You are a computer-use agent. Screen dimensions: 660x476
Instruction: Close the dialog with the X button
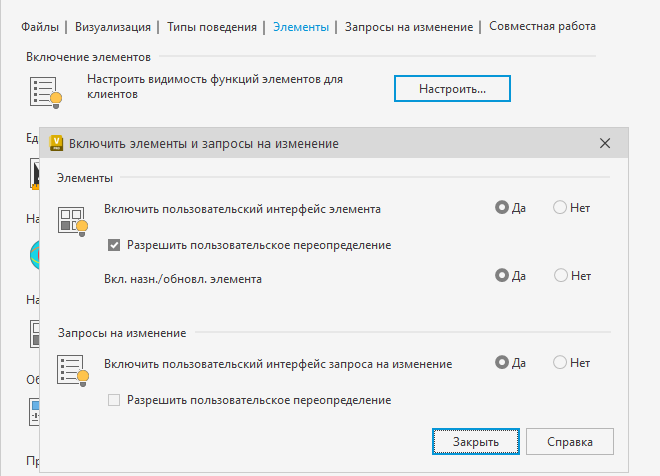coord(605,143)
